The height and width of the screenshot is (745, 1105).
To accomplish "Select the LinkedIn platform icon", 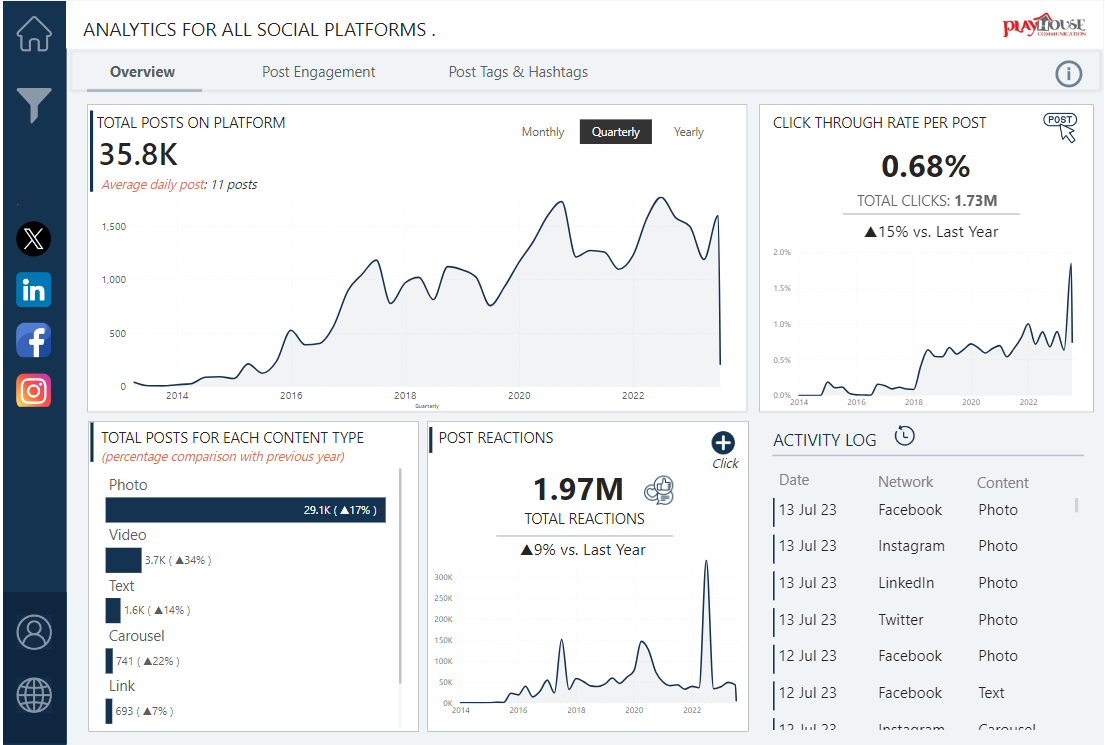I will point(34,290).
